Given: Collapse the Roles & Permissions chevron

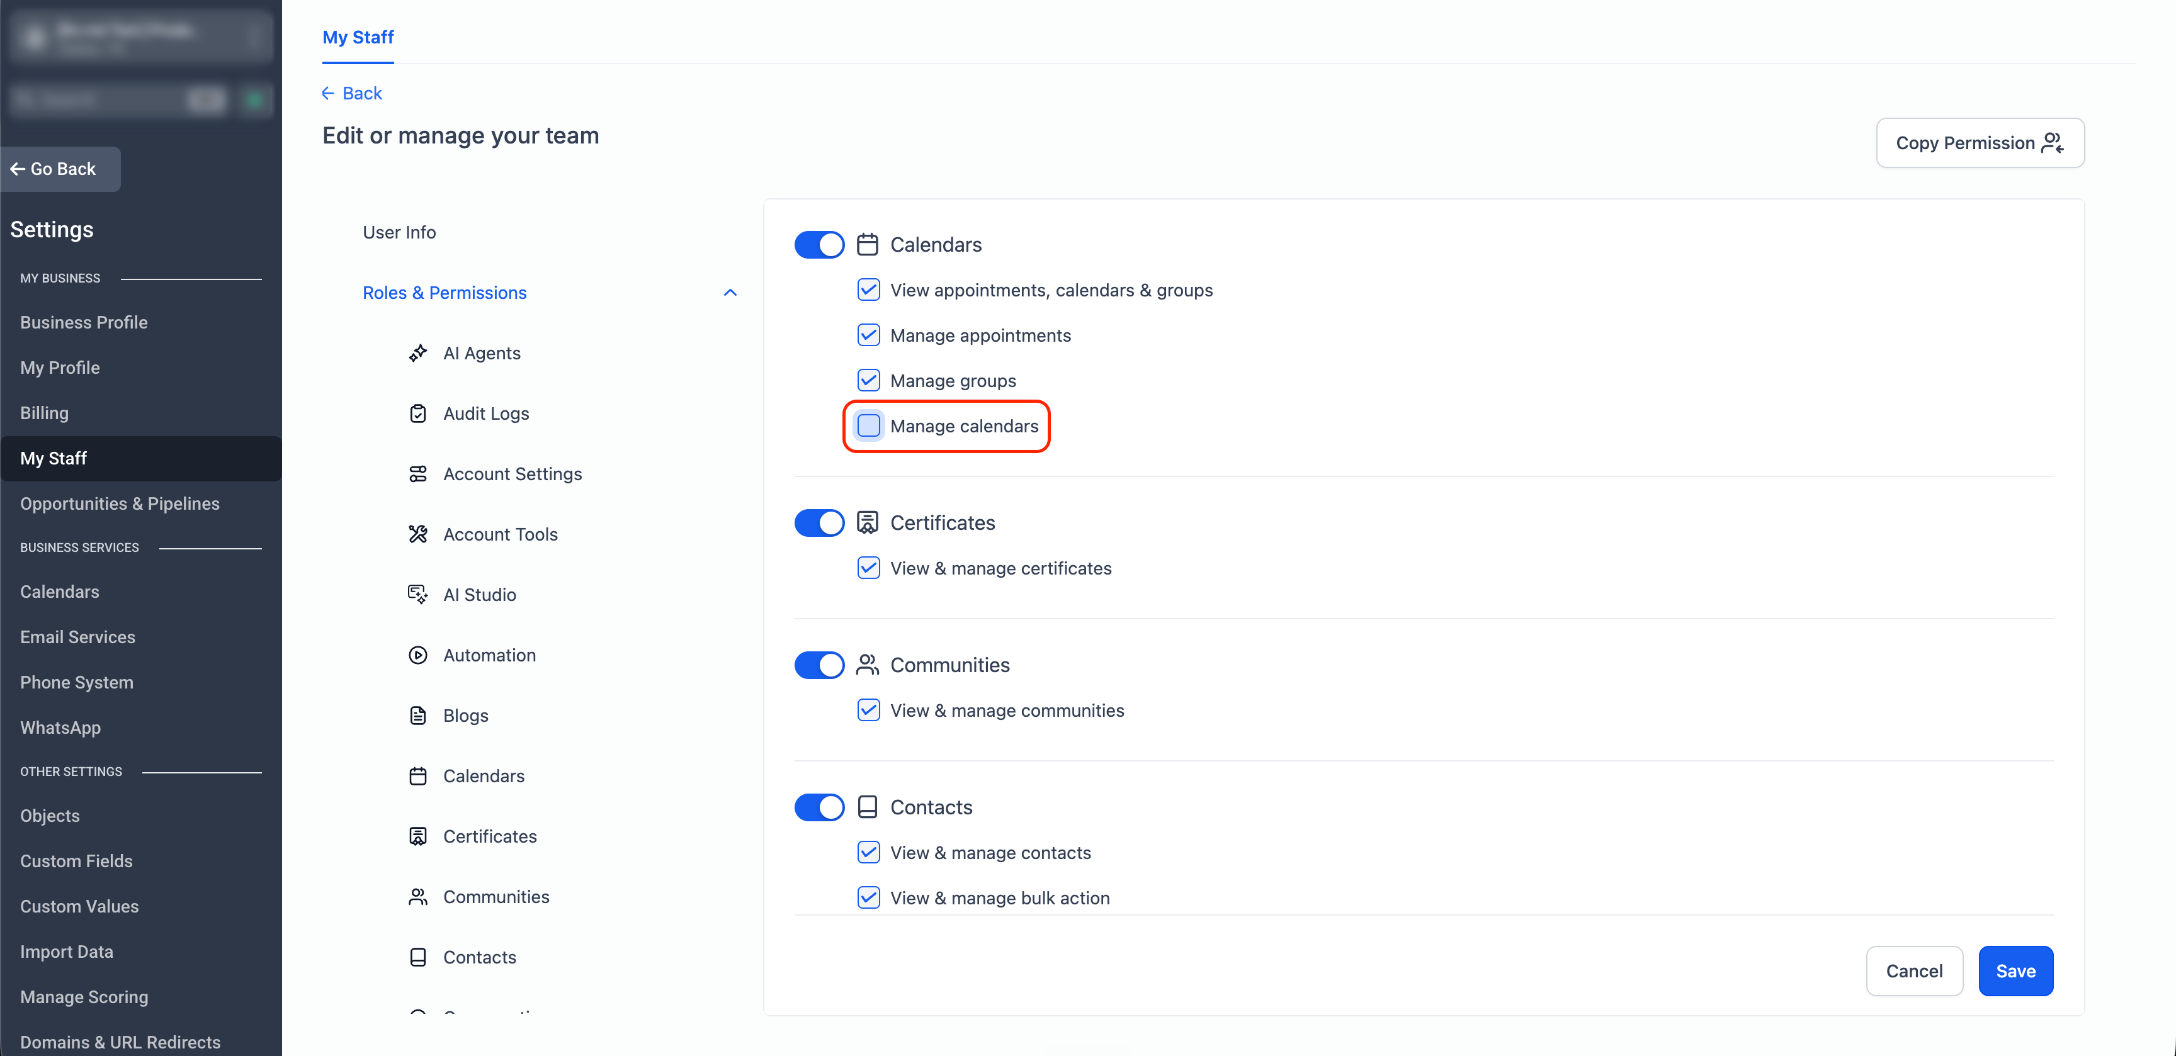Looking at the screenshot, I should 730,293.
